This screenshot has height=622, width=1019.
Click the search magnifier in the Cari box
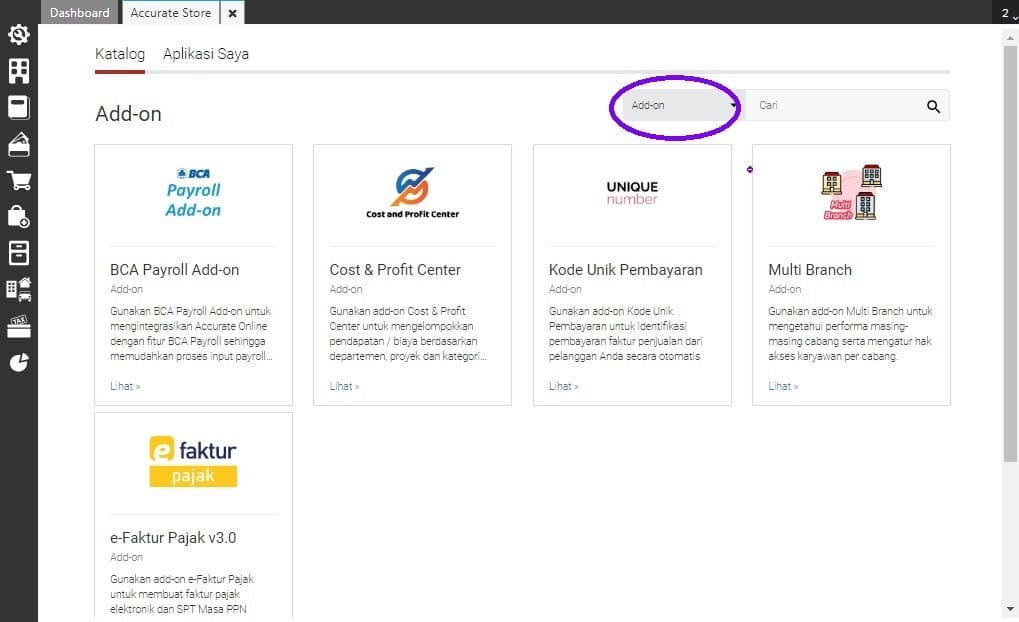click(x=933, y=105)
